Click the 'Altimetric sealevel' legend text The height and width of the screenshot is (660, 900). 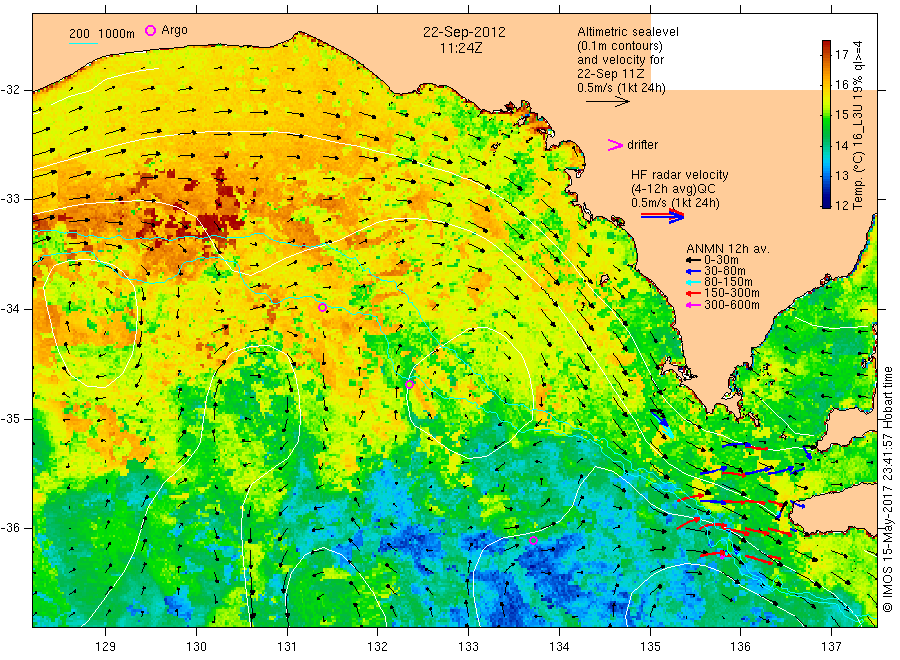pos(628,32)
